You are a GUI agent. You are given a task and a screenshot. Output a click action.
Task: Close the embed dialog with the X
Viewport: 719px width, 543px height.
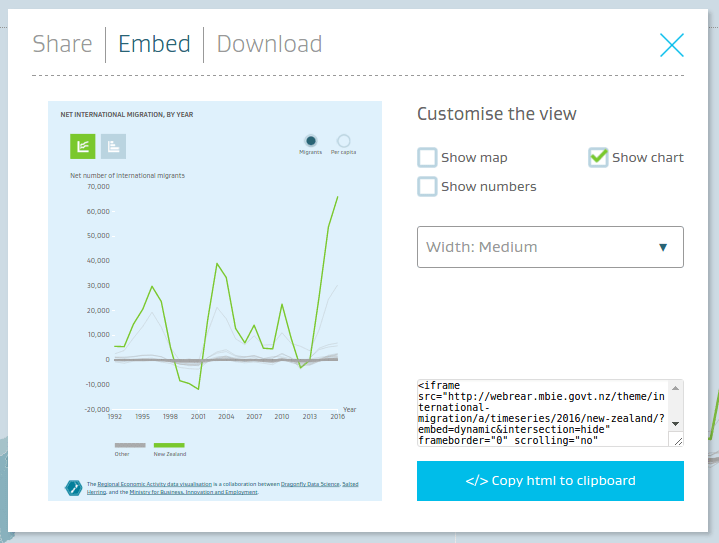(x=671, y=44)
